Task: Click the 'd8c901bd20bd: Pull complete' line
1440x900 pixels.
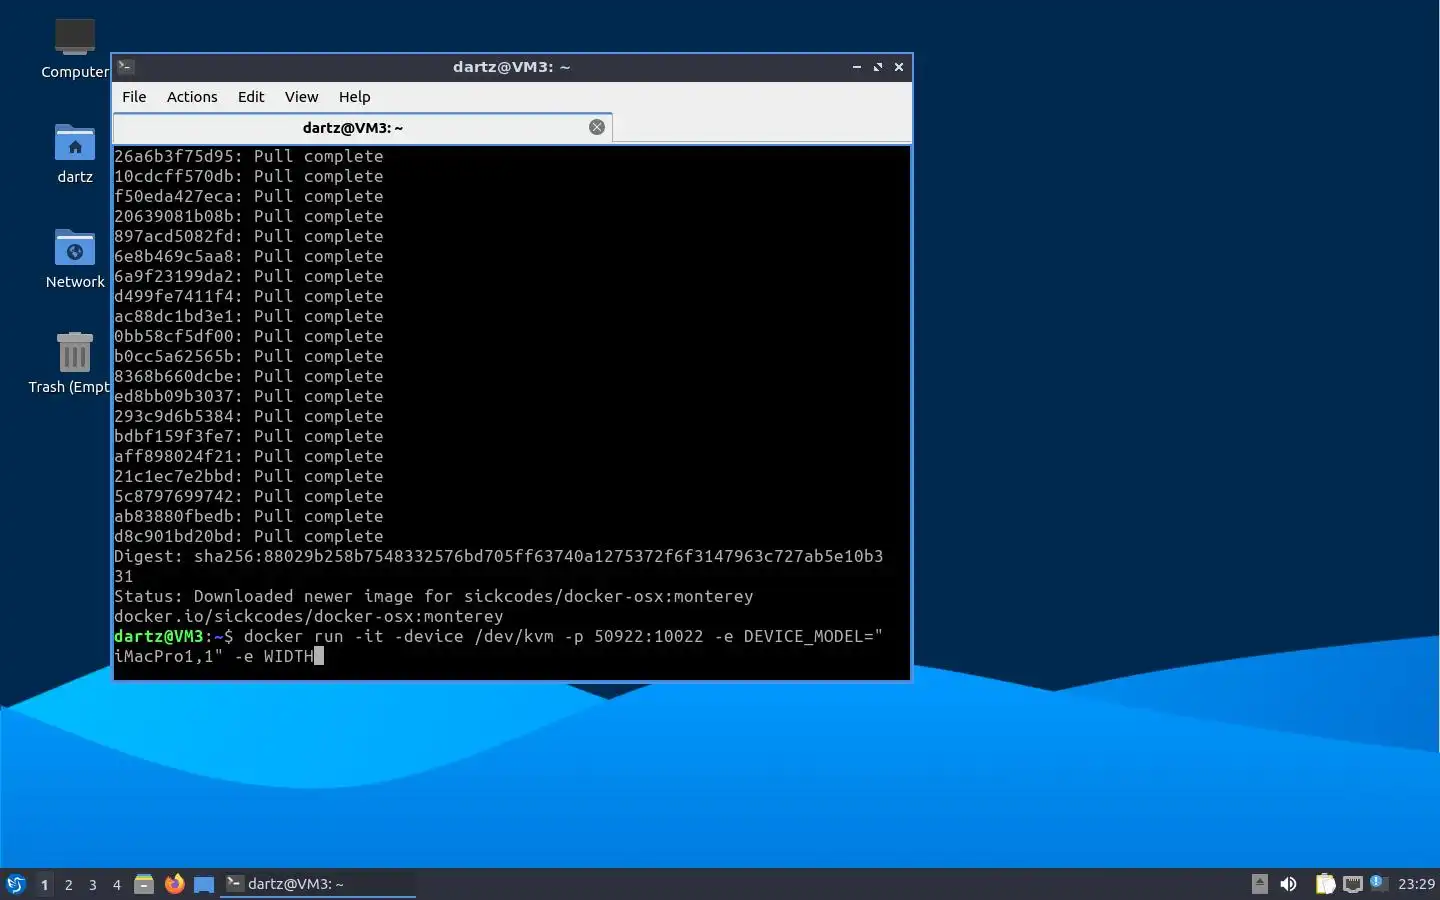Action: [248, 536]
